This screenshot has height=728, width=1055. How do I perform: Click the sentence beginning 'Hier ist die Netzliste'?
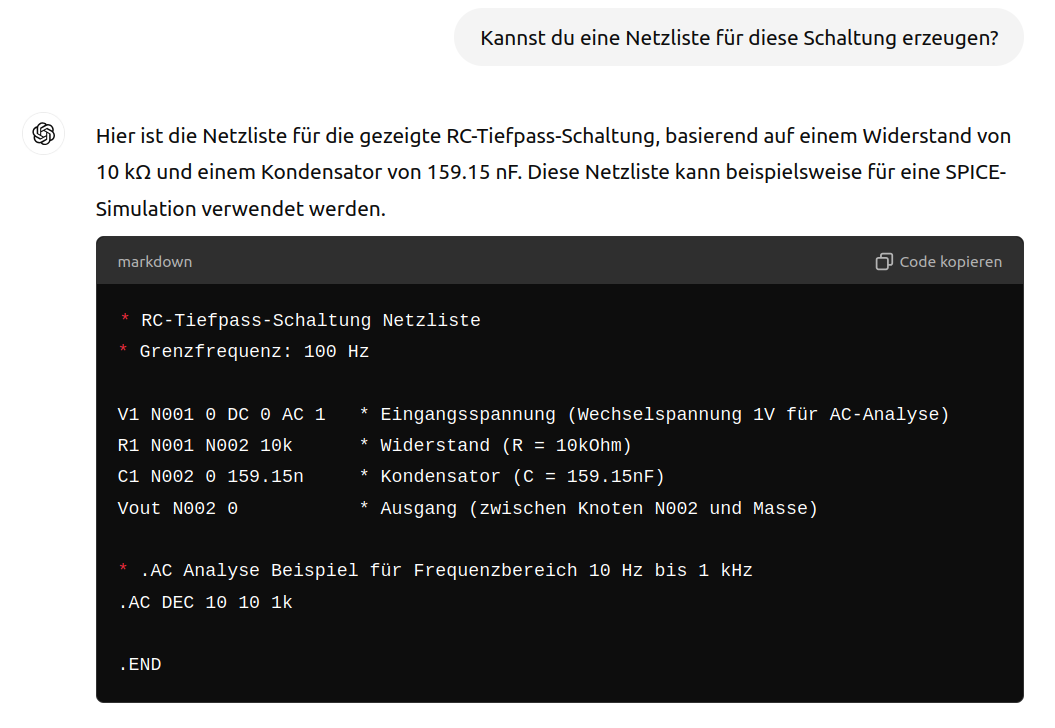point(553,154)
